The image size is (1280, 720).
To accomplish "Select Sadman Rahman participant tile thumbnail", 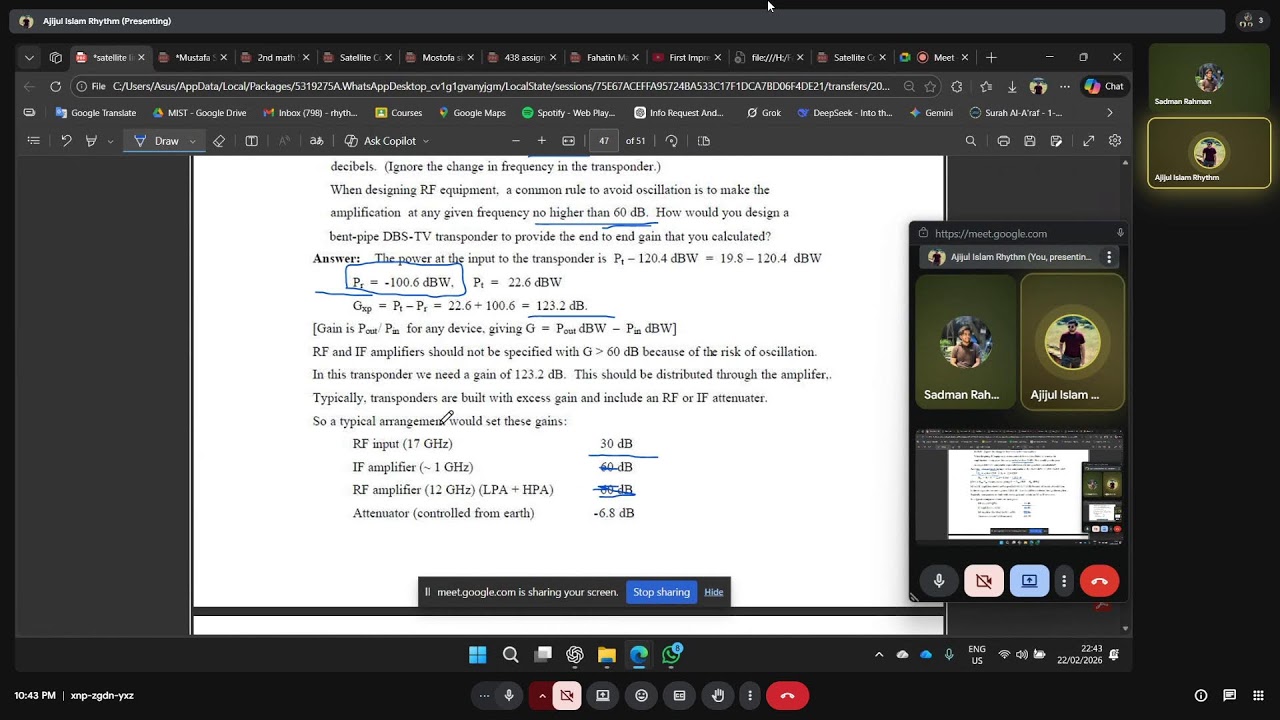I will (x=1209, y=79).
